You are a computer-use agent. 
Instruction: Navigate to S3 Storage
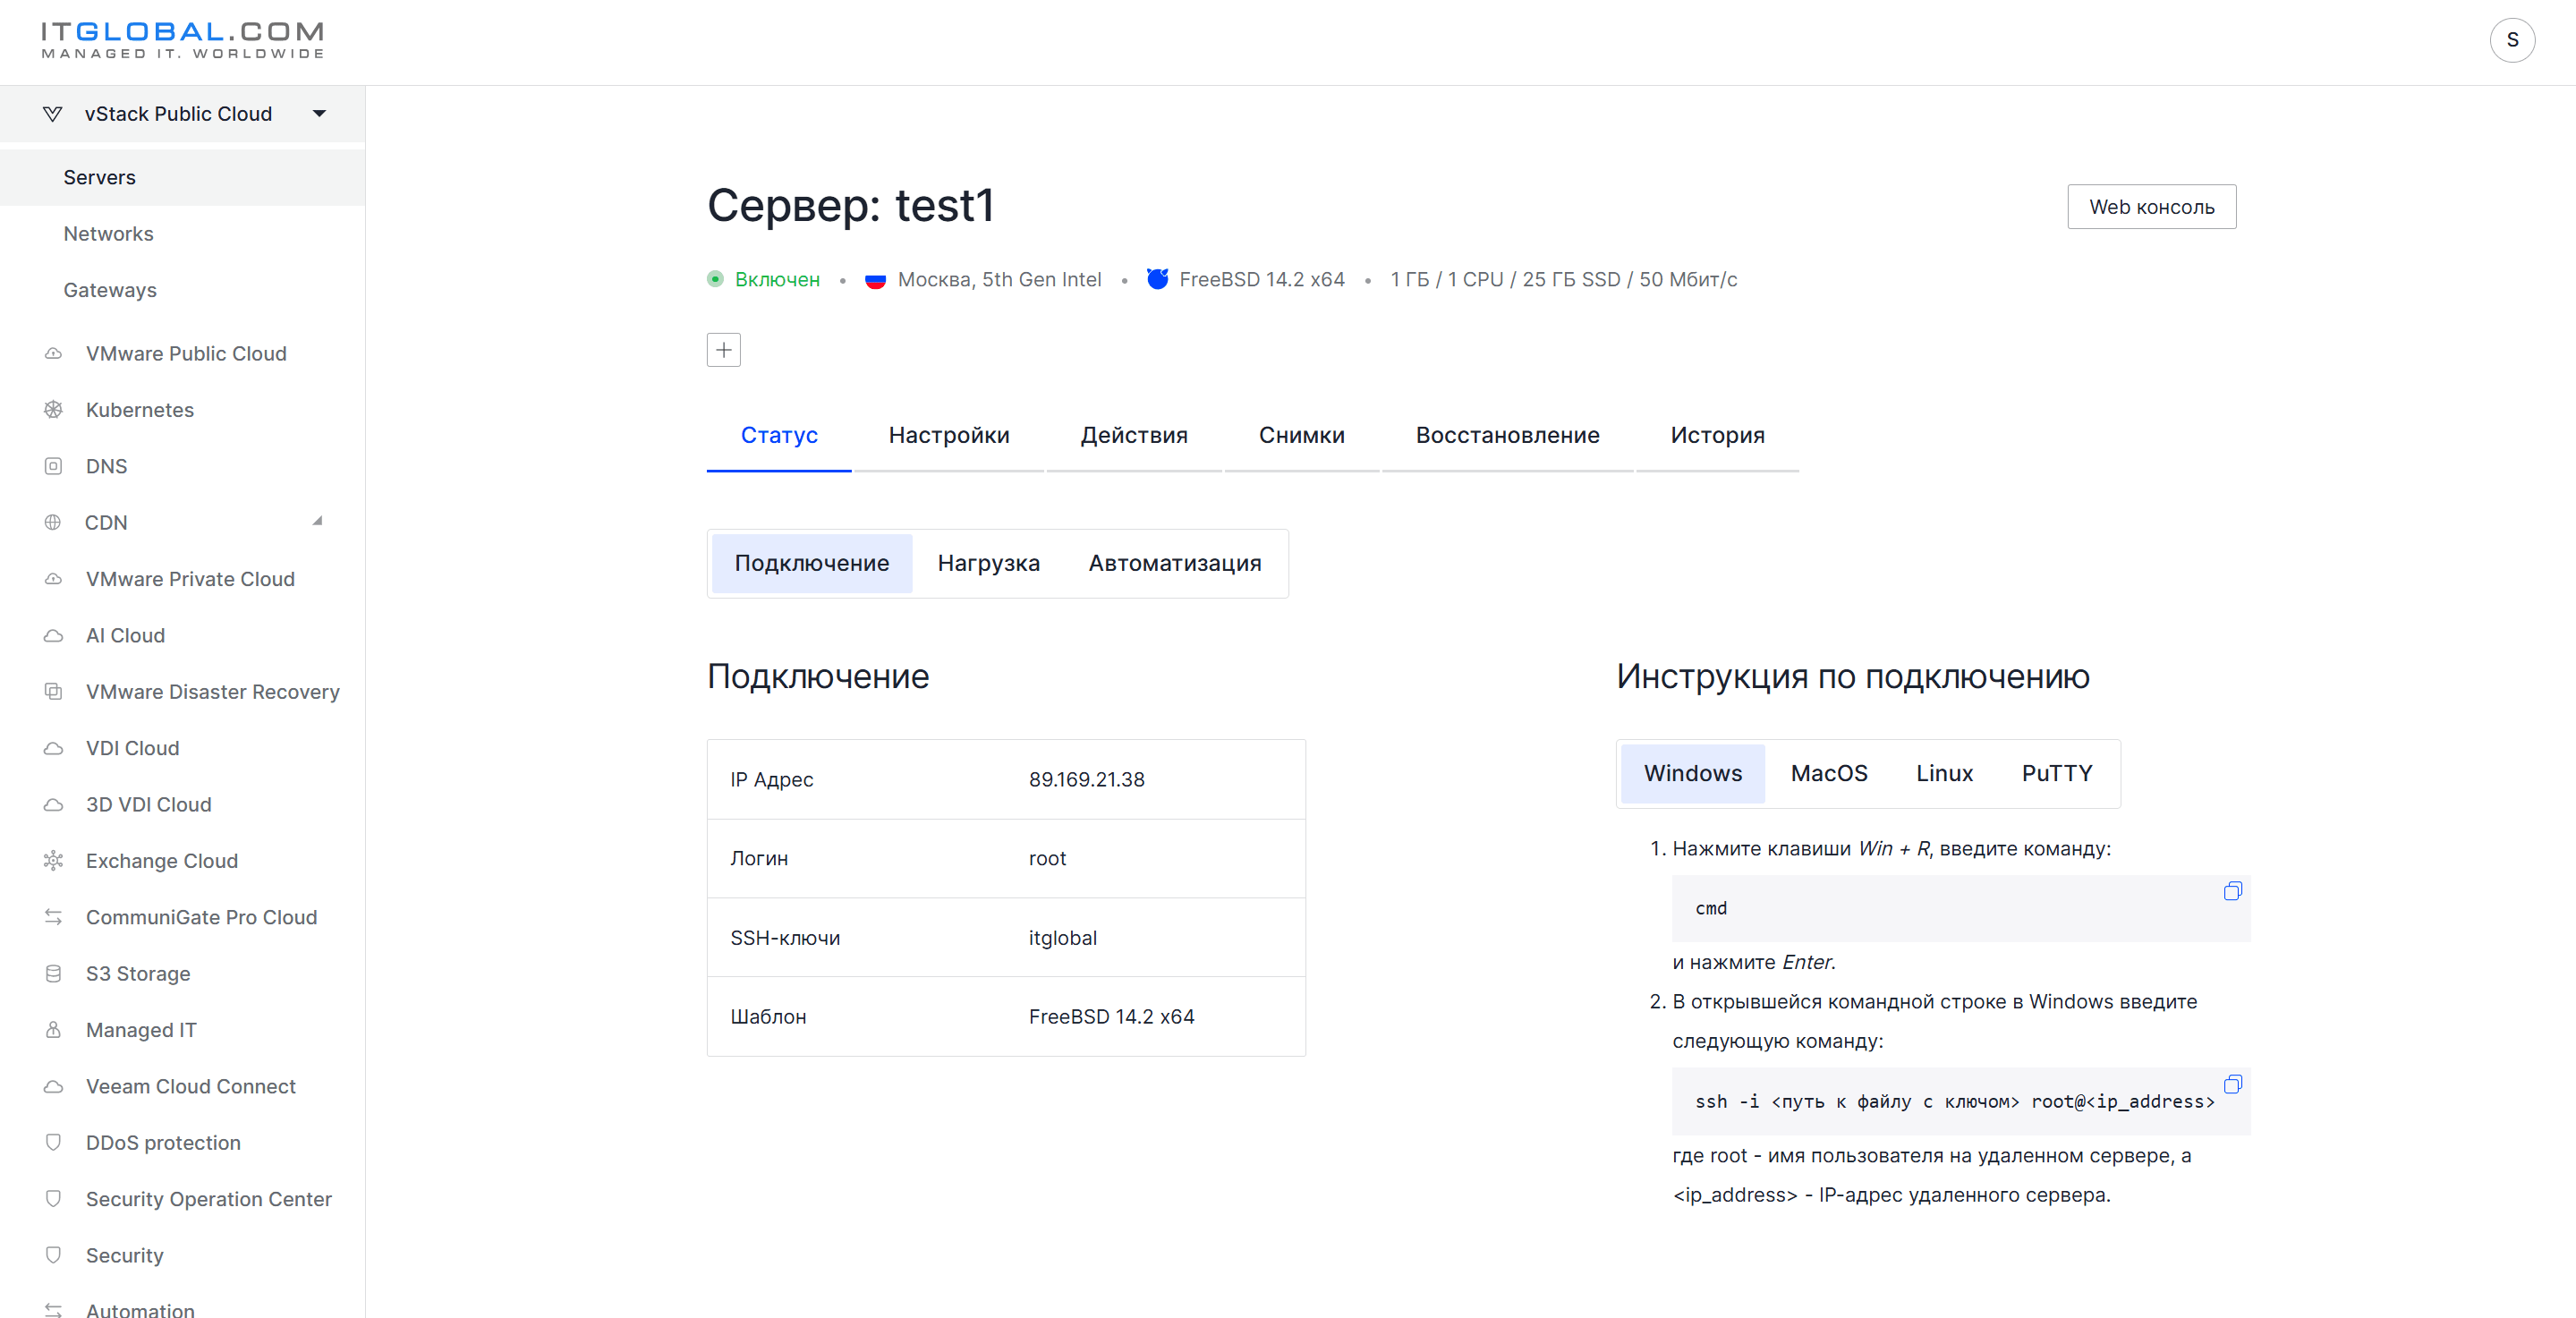(x=138, y=974)
